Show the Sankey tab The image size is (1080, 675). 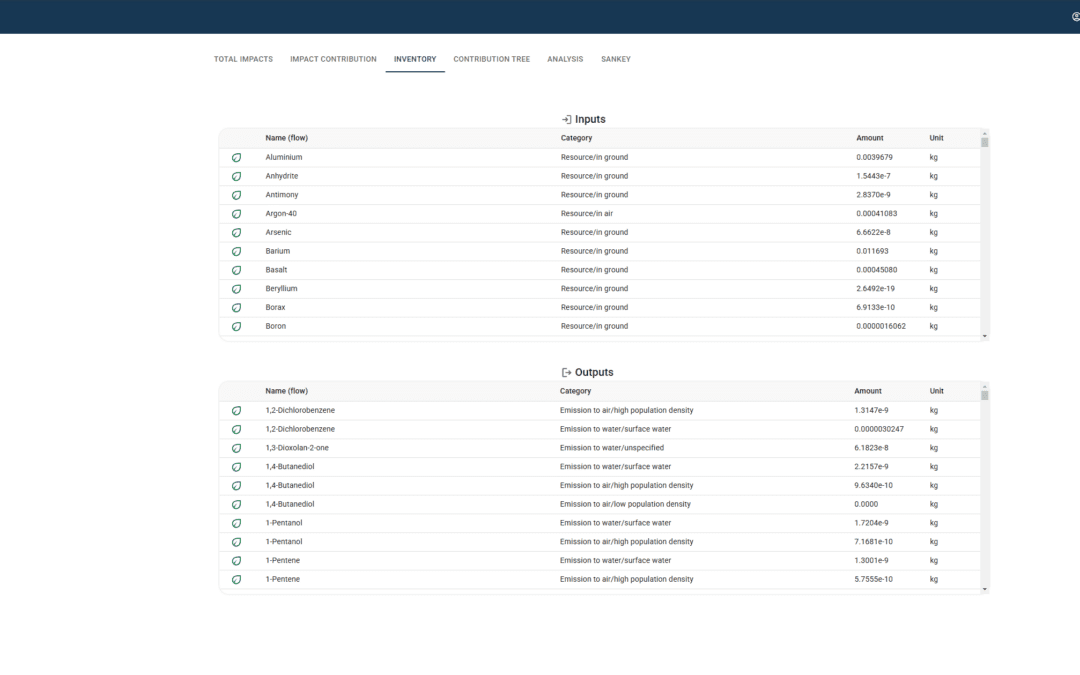(616, 59)
